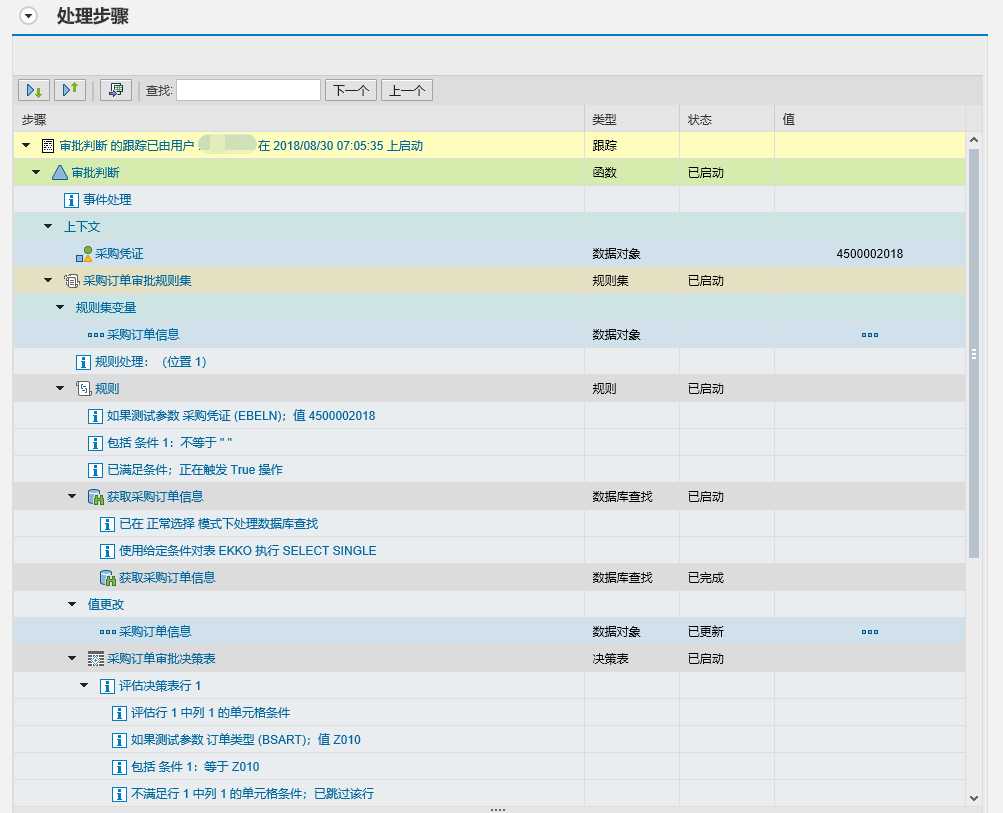The width and height of the screenshot is (1003, 813).
Task: Click the 跟踪 type cell in root row
Action: (604, 145)
